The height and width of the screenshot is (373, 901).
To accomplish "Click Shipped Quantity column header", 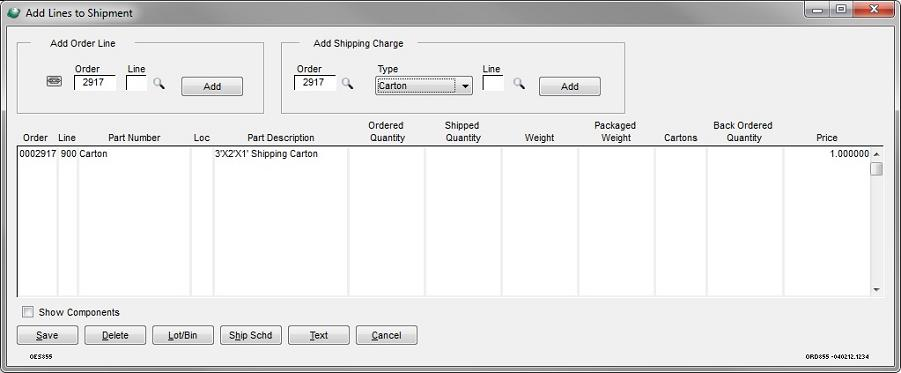I will 463,132.
